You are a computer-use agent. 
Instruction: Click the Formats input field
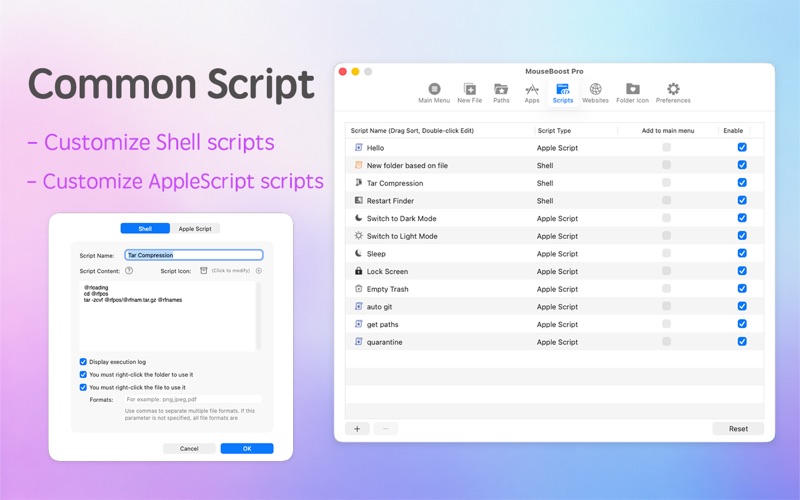pos(193,399)
